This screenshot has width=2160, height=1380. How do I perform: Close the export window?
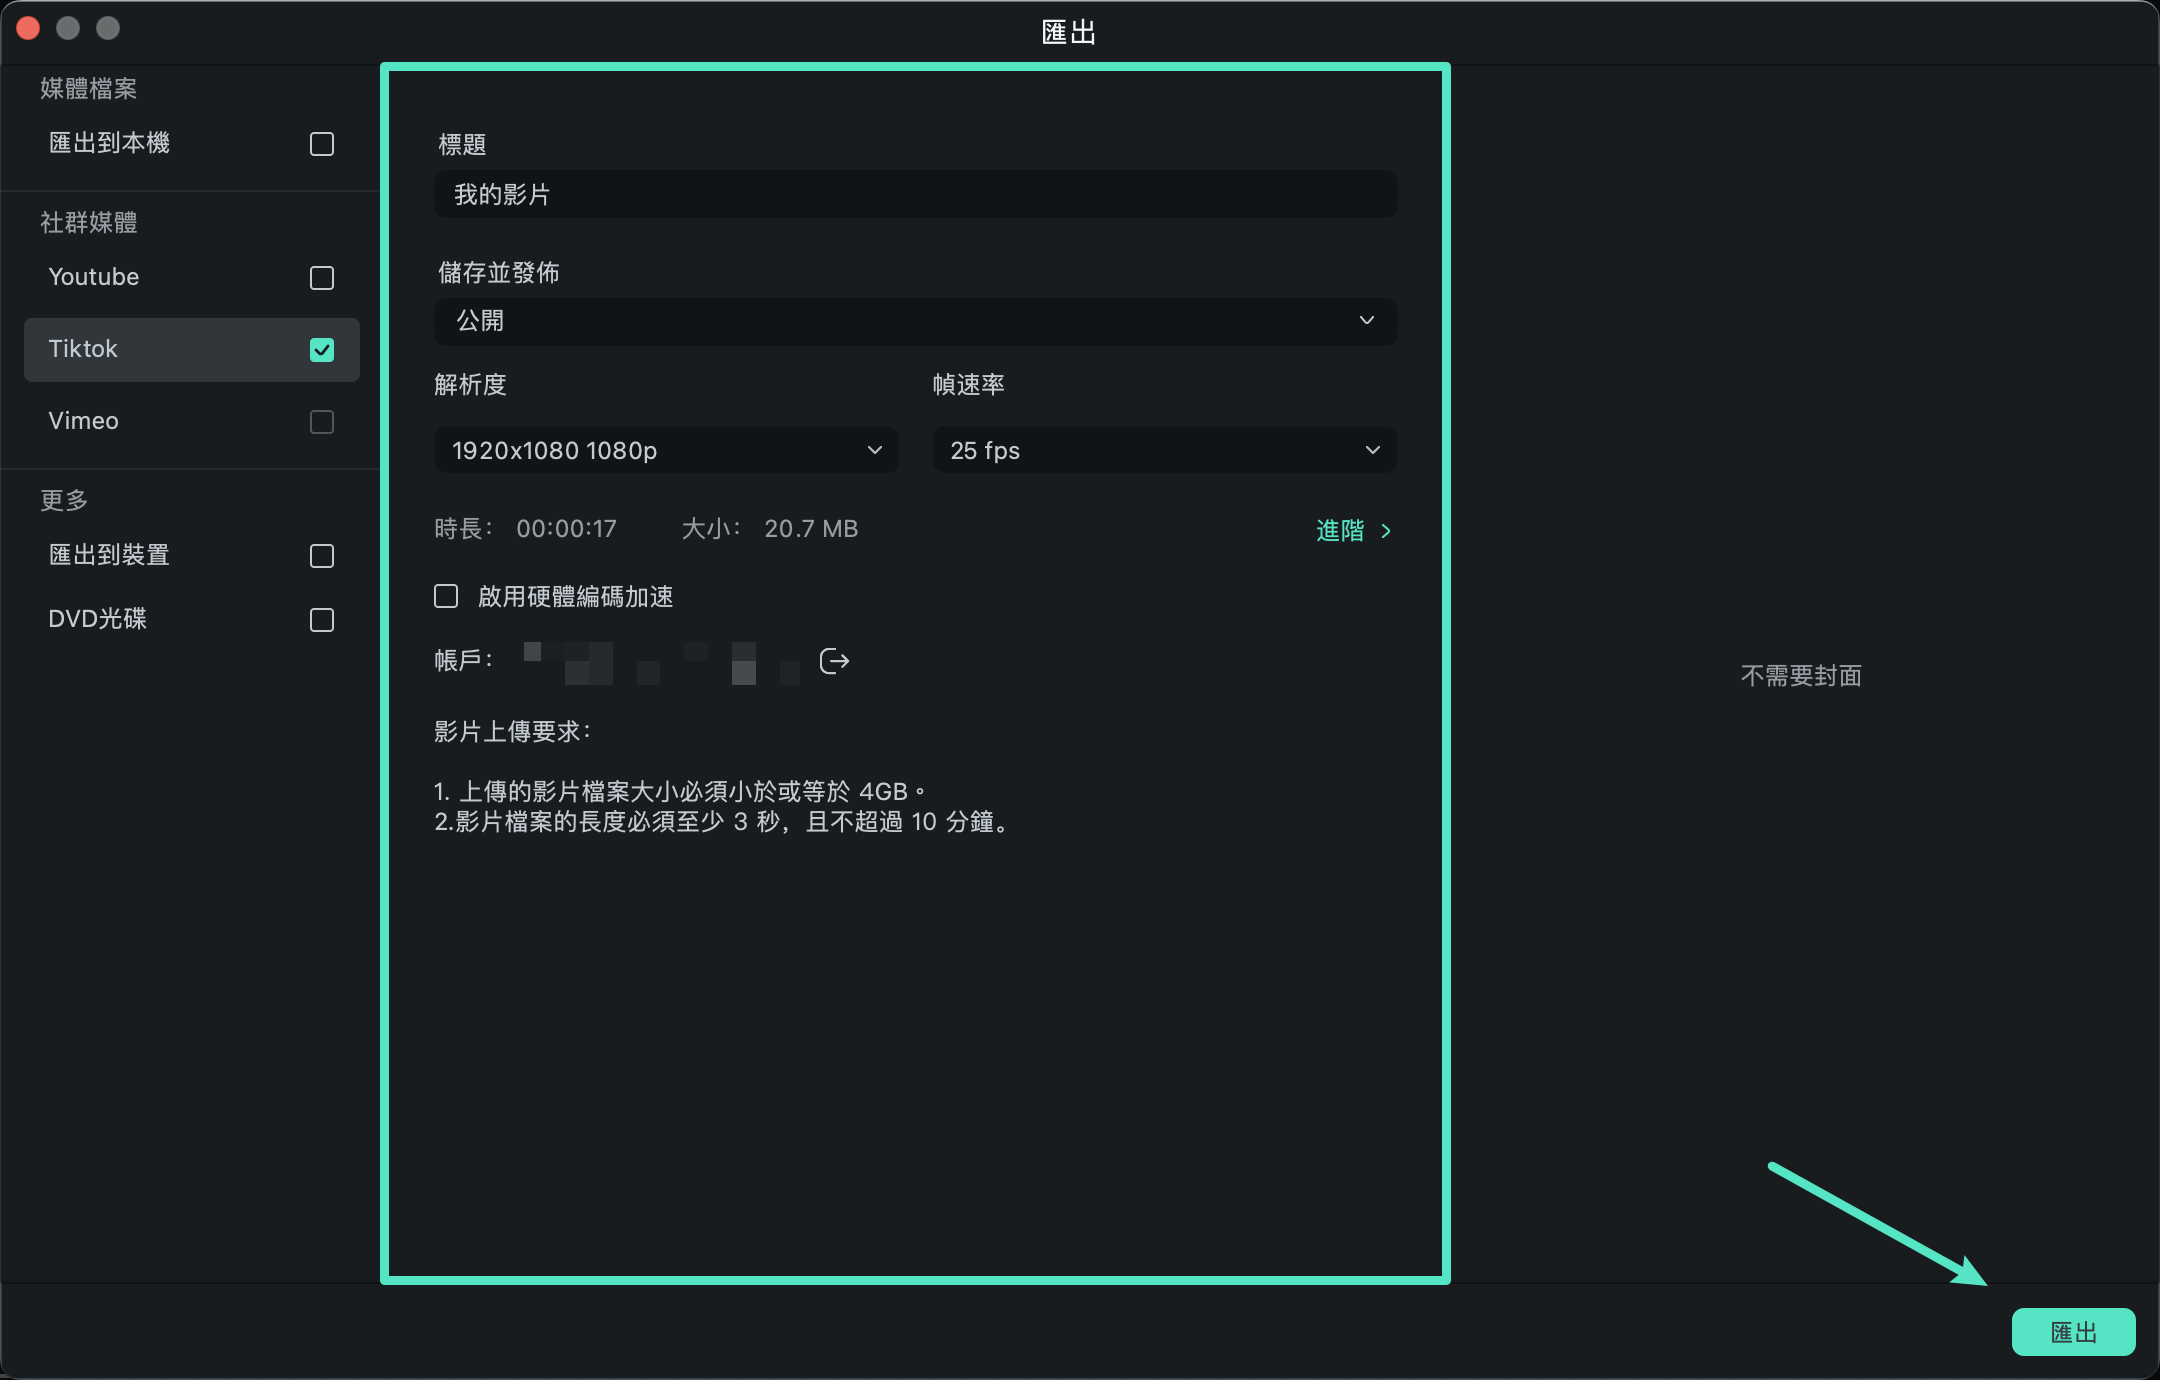[x=28, y=28]
